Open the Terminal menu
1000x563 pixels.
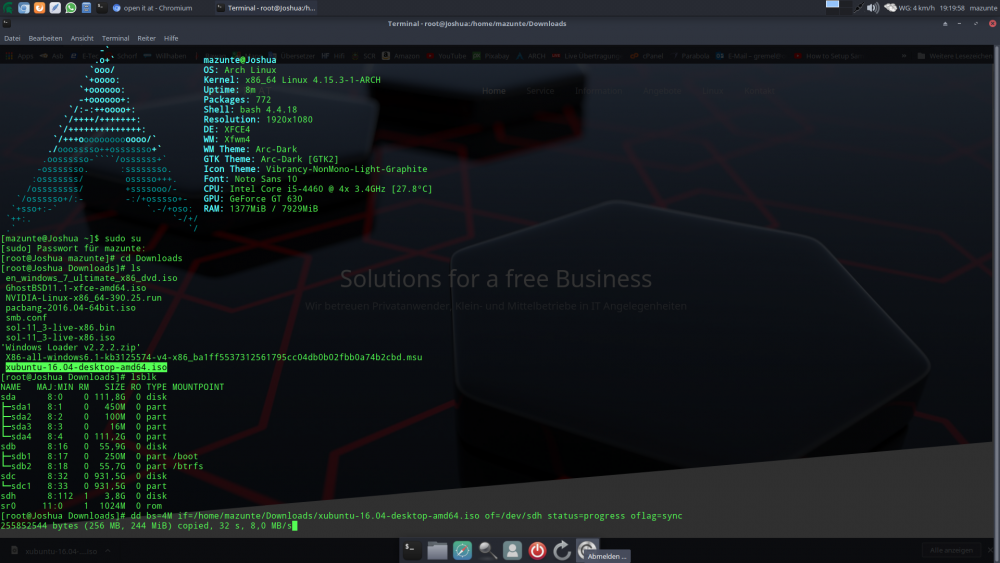click(x=115, y=38)
